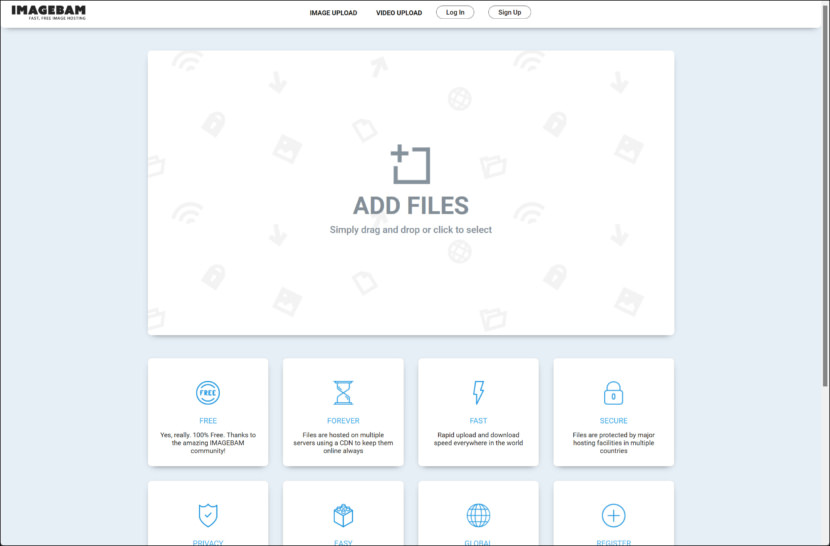The width and height of the screenshot is (830, 546).
Task: Click the FAST feature card description
Action: (x=478, y=439)
